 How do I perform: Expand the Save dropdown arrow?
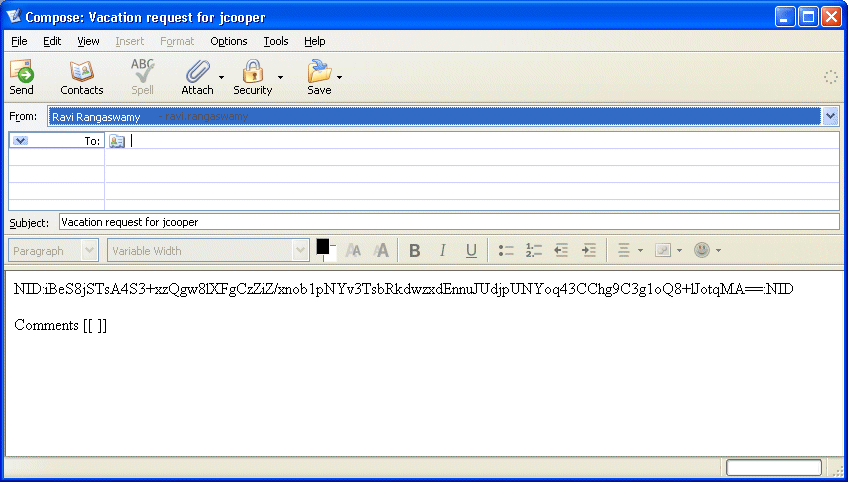(339, 77)
